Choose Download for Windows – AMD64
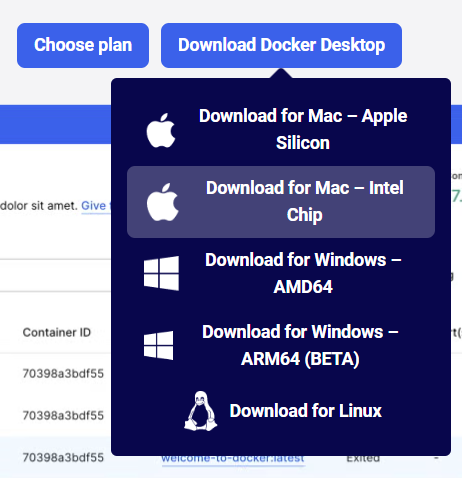462x478 pixels. click(281, 274)
